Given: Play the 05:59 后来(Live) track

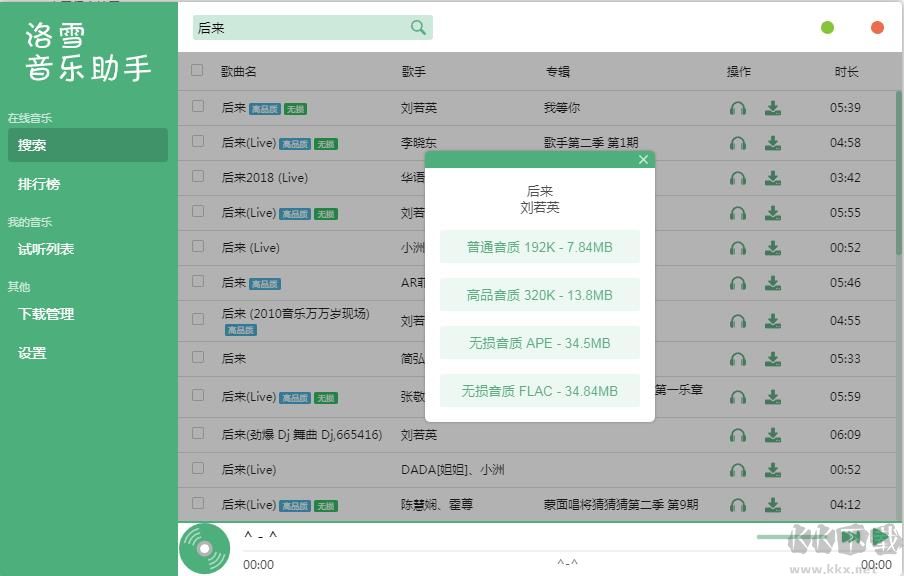Looking at the screenshot, I should (x=738, y=397).
